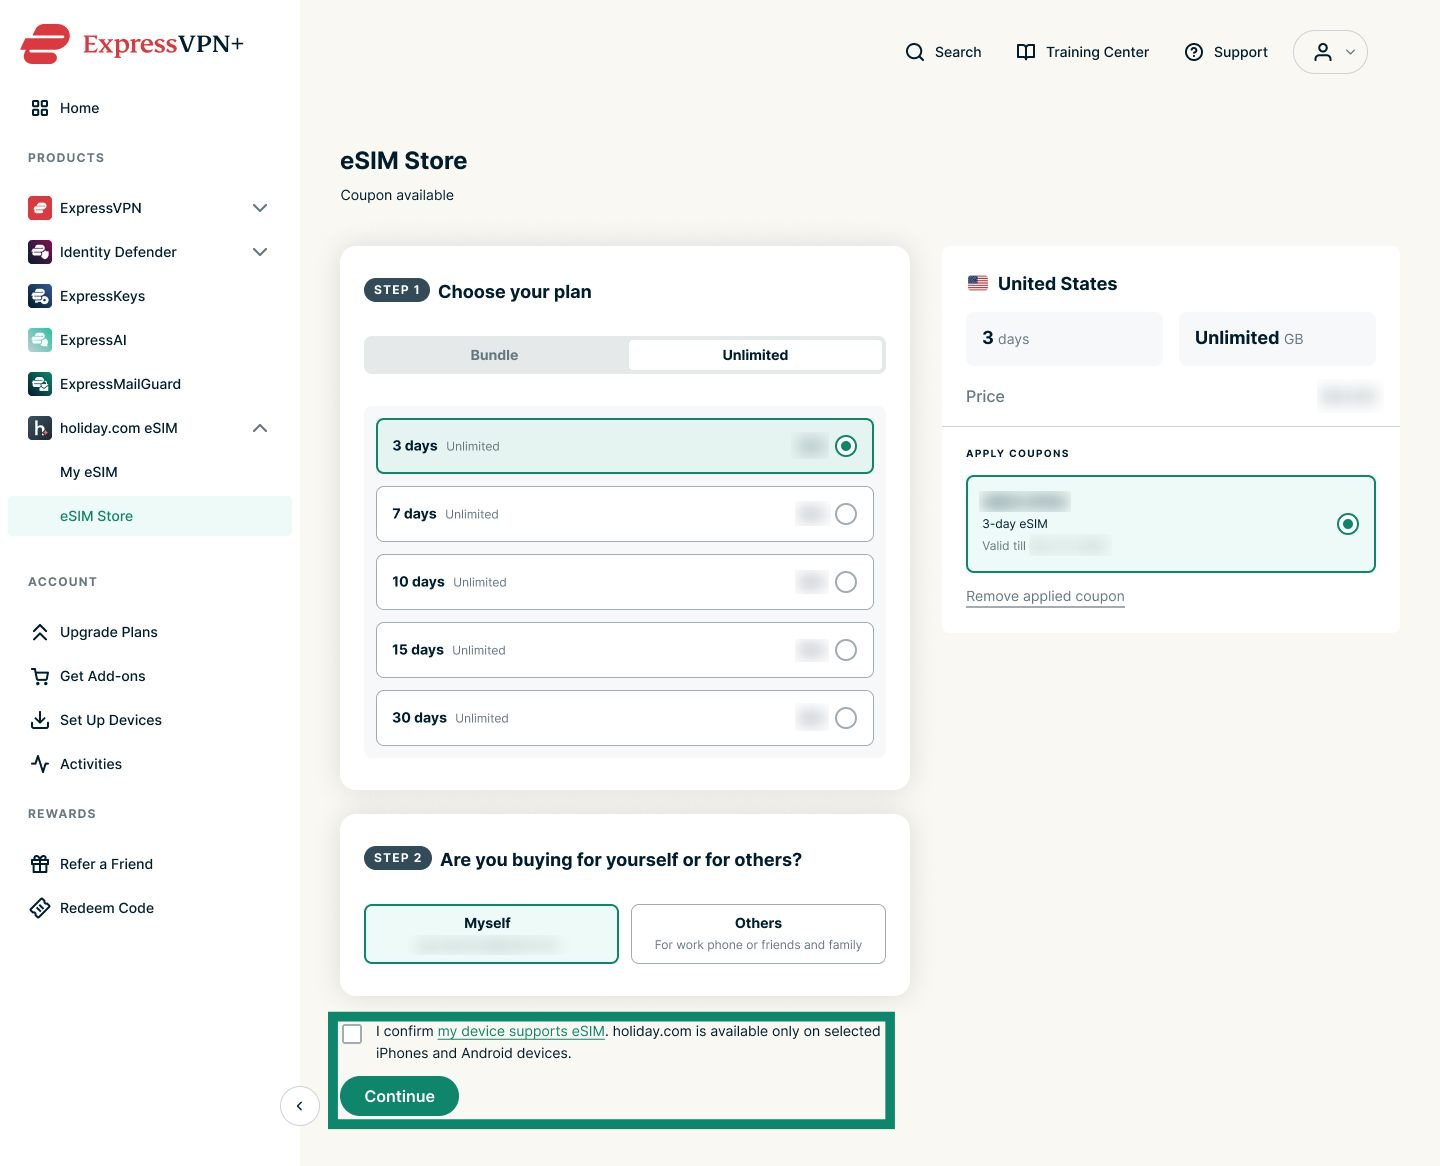Collapse the sidebar with arrow button
Screen dimensions: 1440x1166
(x=300, y=1106)
